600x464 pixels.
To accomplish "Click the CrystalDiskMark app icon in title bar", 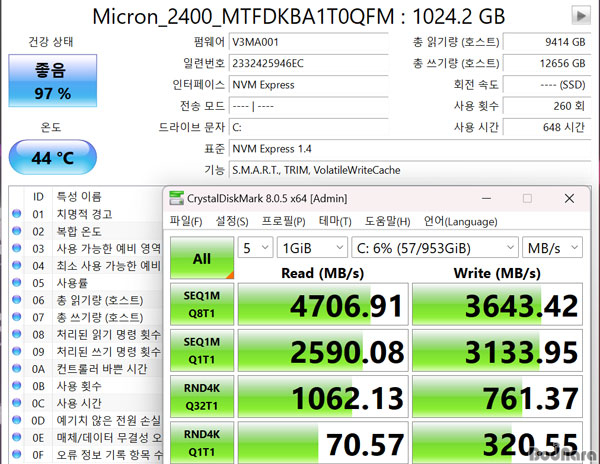I will click(x=178, y=198).
